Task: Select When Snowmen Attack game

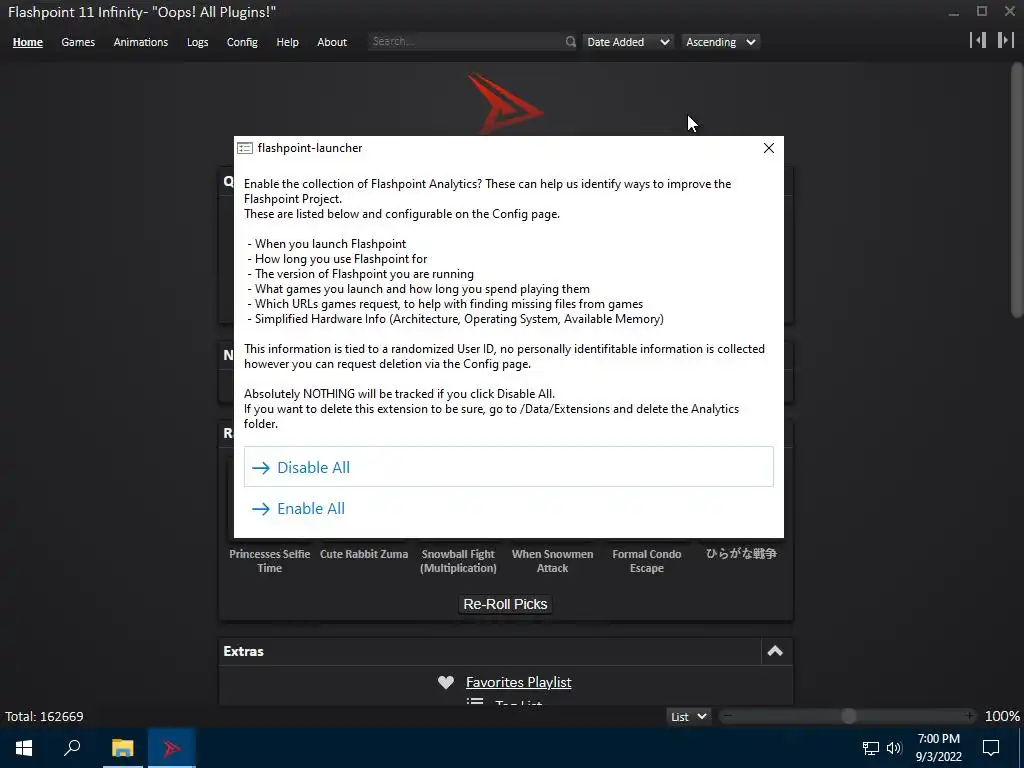Action: click(x=552, y=560)
